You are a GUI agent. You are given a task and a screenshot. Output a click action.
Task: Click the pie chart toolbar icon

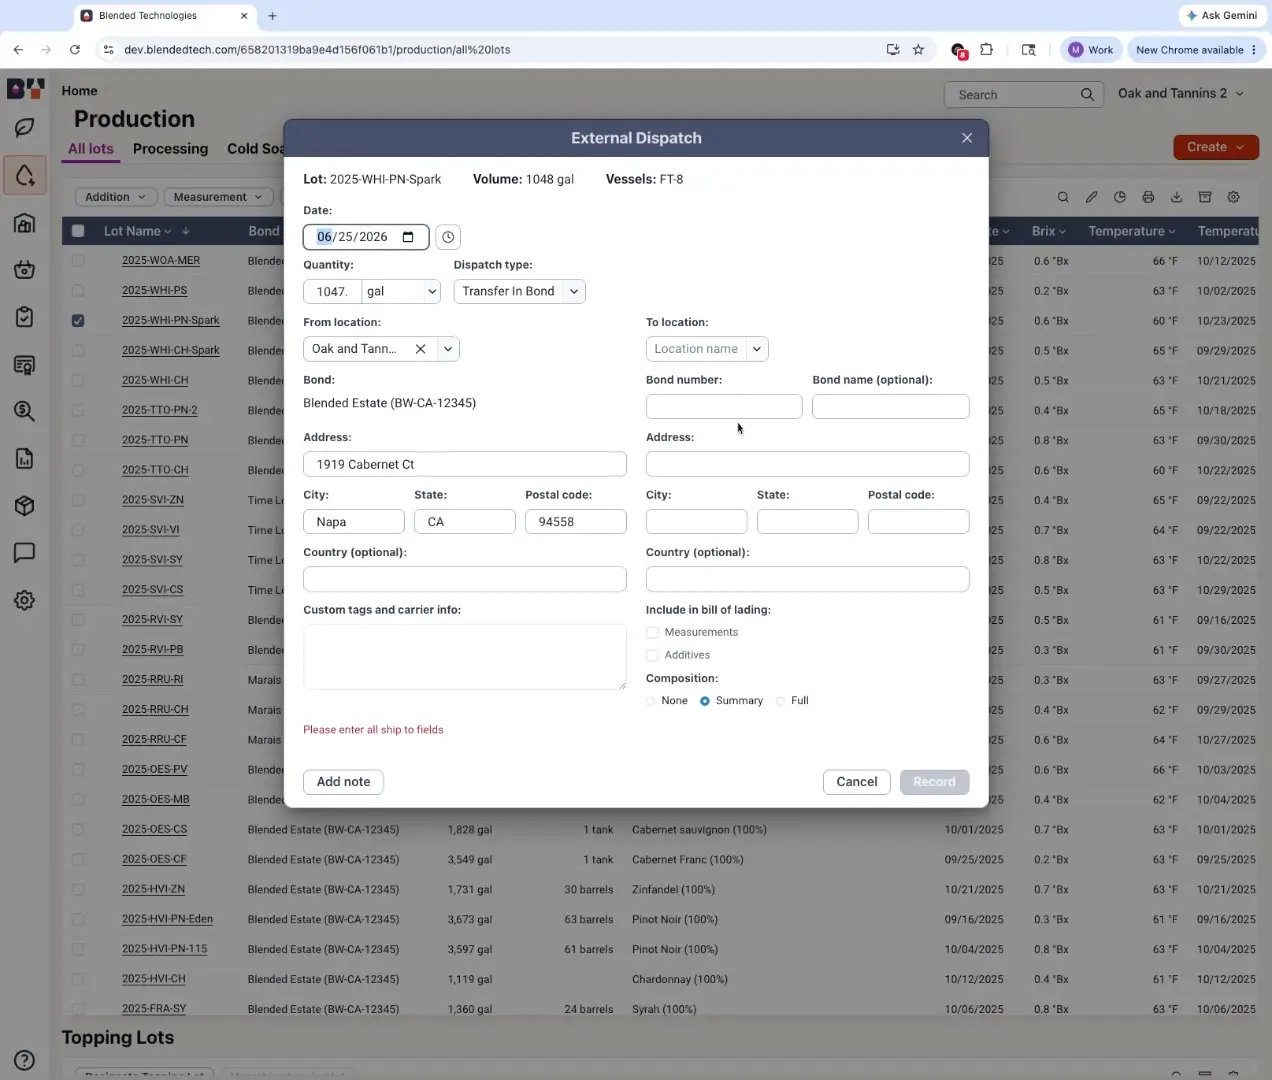point(1120,197)
